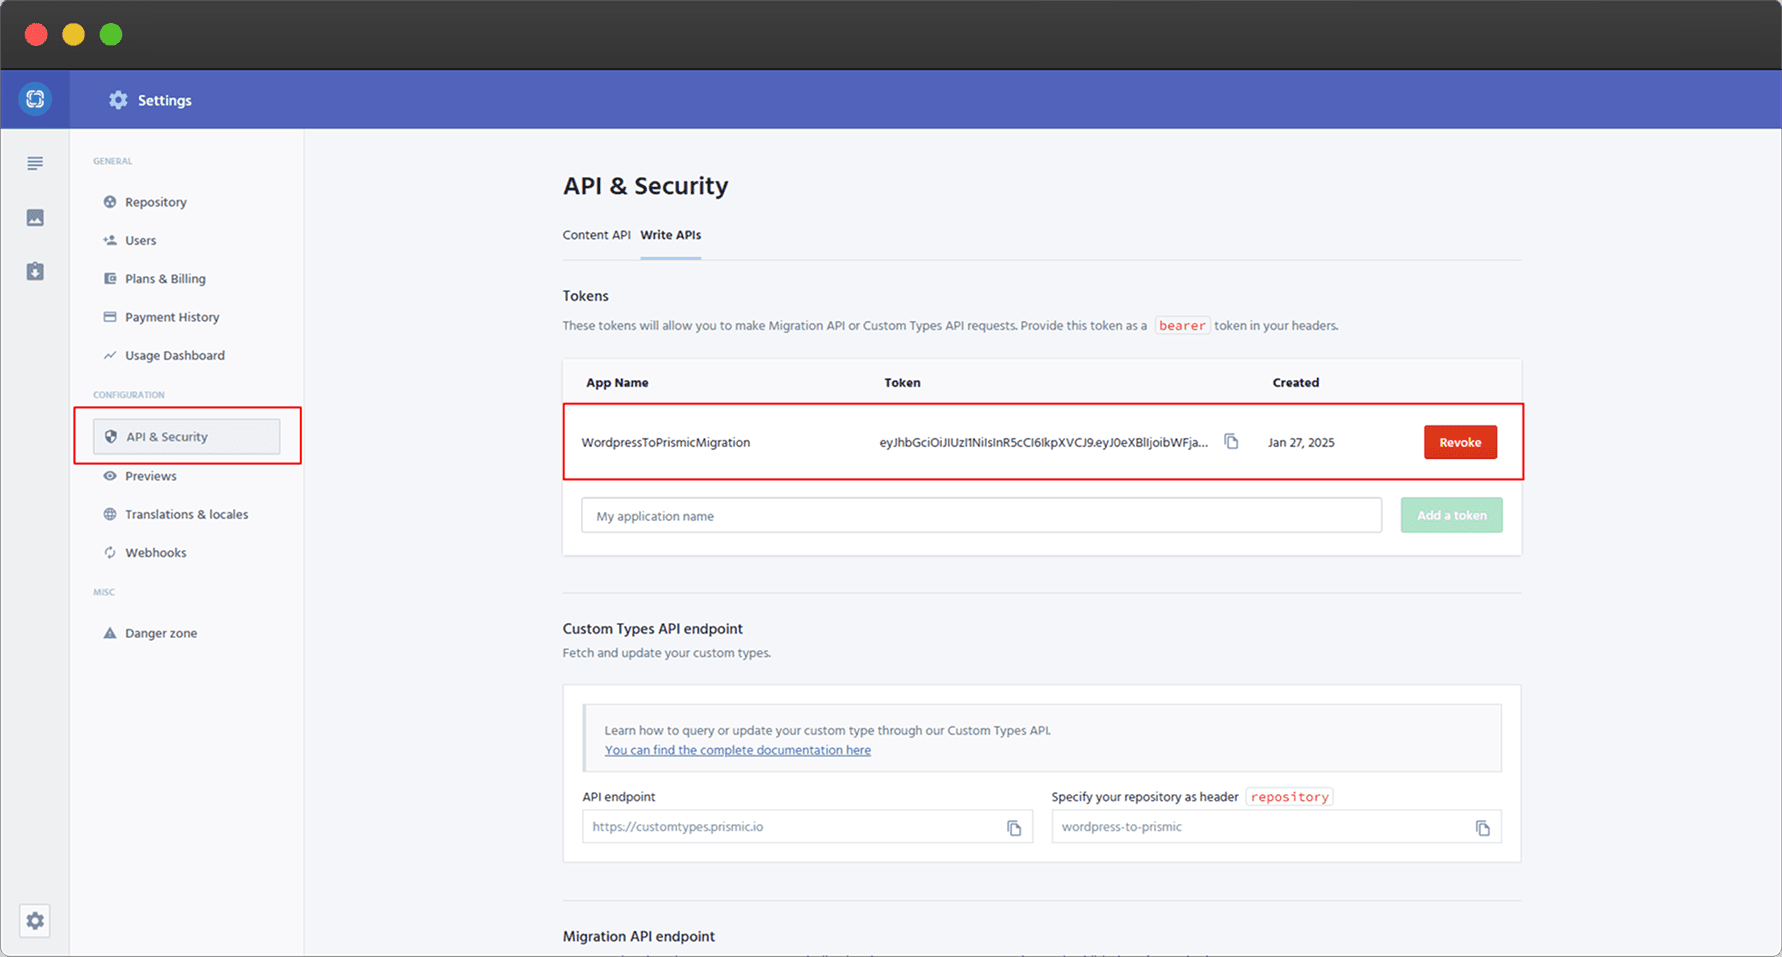Open the complete documentation link
The image size is (1782, 957).
738,750
